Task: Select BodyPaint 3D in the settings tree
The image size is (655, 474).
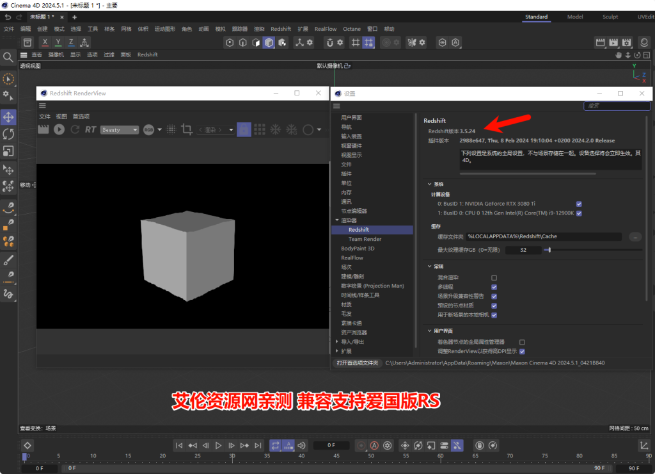Action: point(358,248)
